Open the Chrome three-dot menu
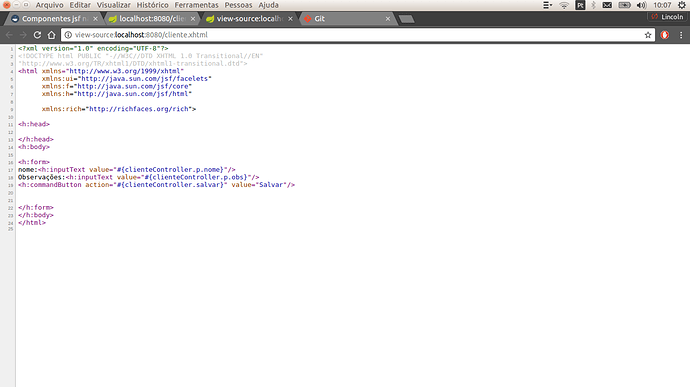This screenshot has width=690, height=387. [681, 35]
